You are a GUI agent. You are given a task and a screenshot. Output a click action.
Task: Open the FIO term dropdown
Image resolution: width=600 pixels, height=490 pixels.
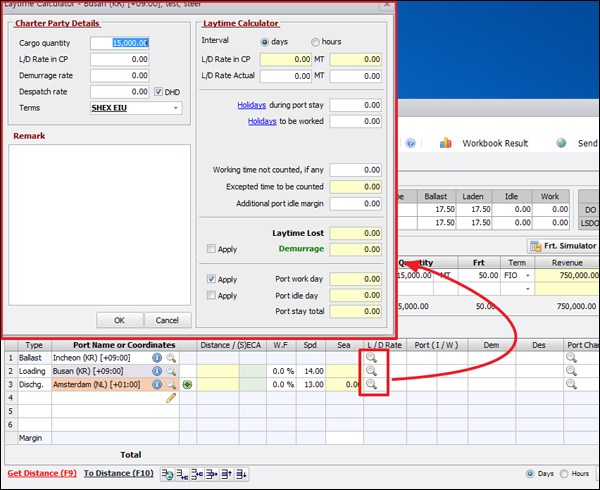[x=528, y=276]
